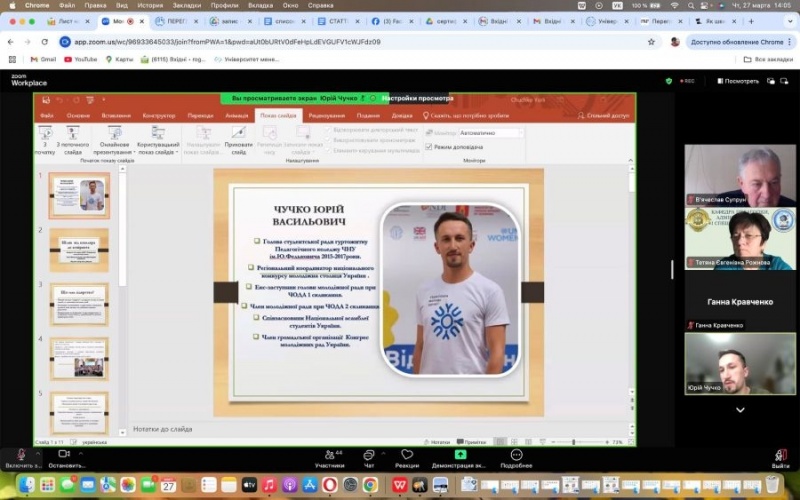
Task: Open the История menu in menu bar
Action: coord(150,5)
